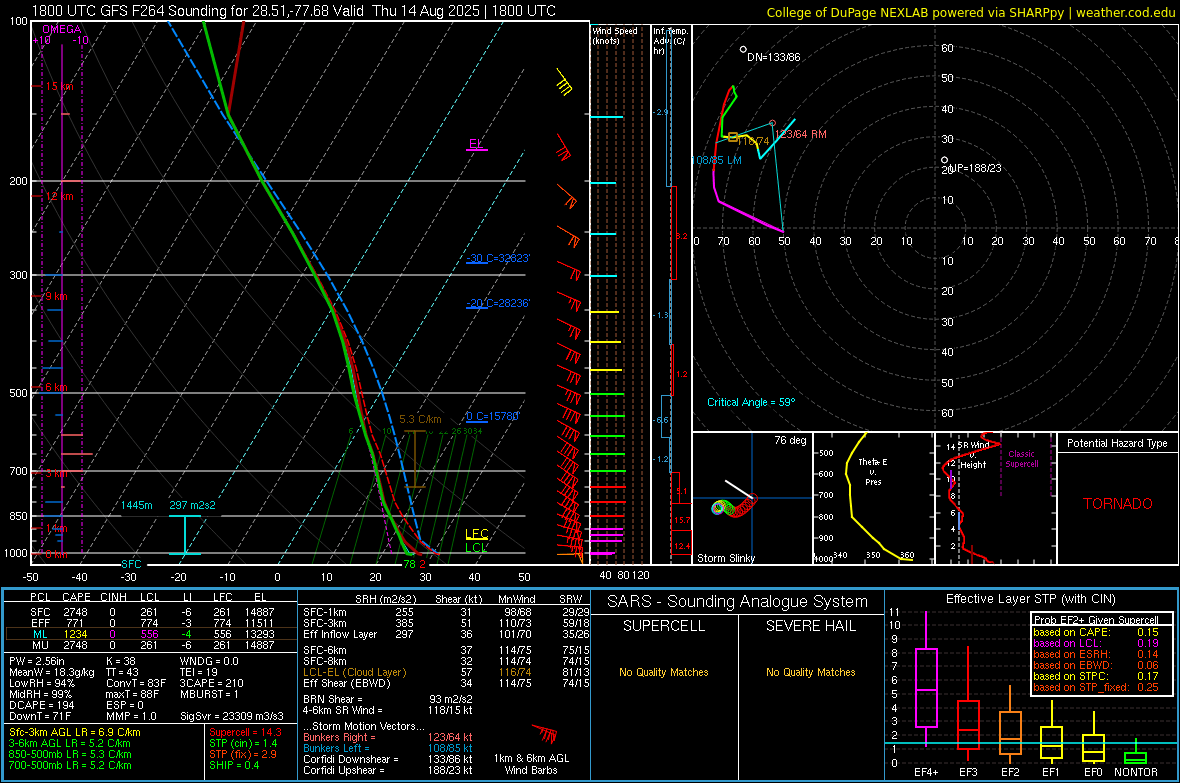The height and width of the screenshot is (783, 1180).
Task: Click the 0 C=15780' height label
Action: [x=492, y=416]
